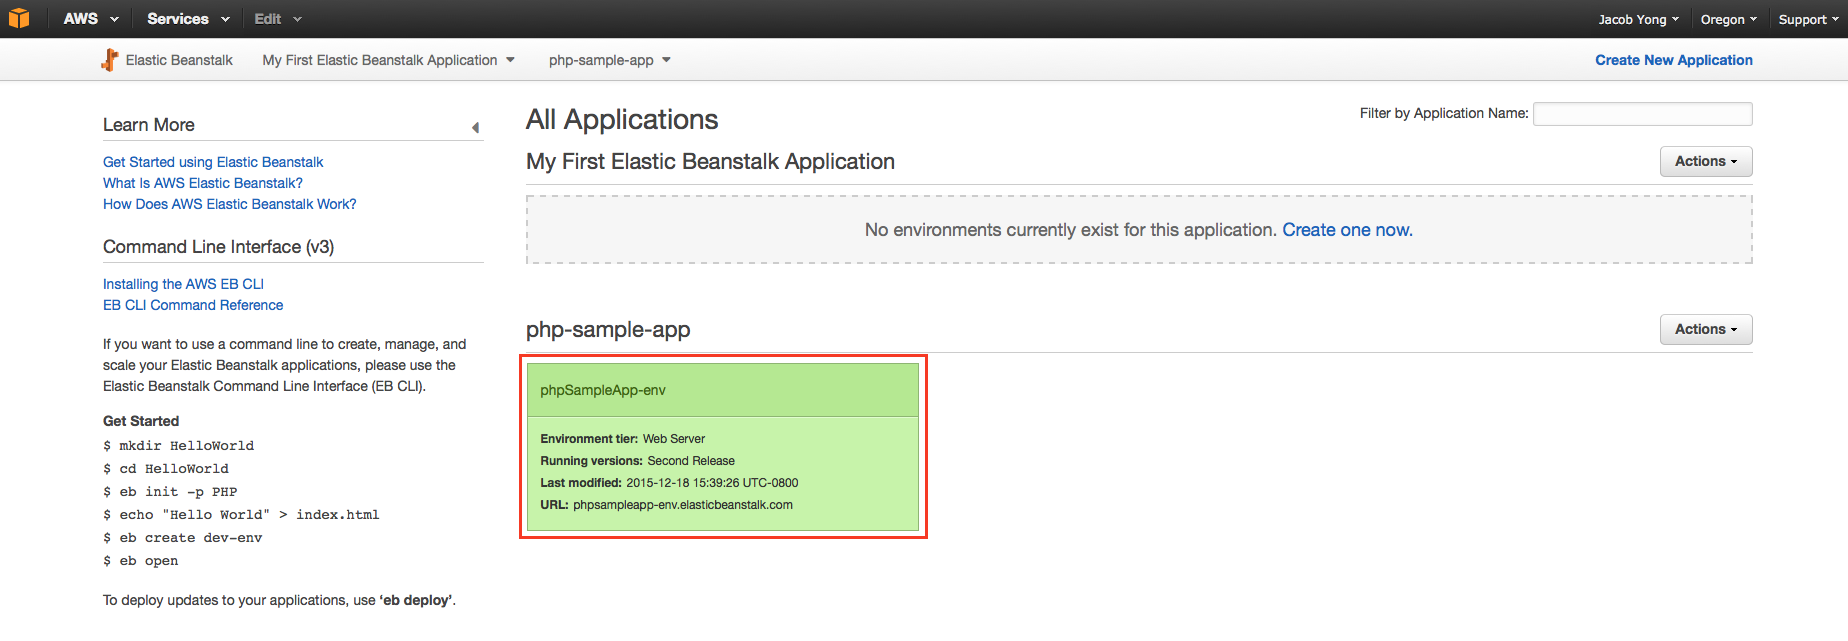Open Get Started using Elastic Beanstalk
1848x641 pixels.
click(213, 162)
